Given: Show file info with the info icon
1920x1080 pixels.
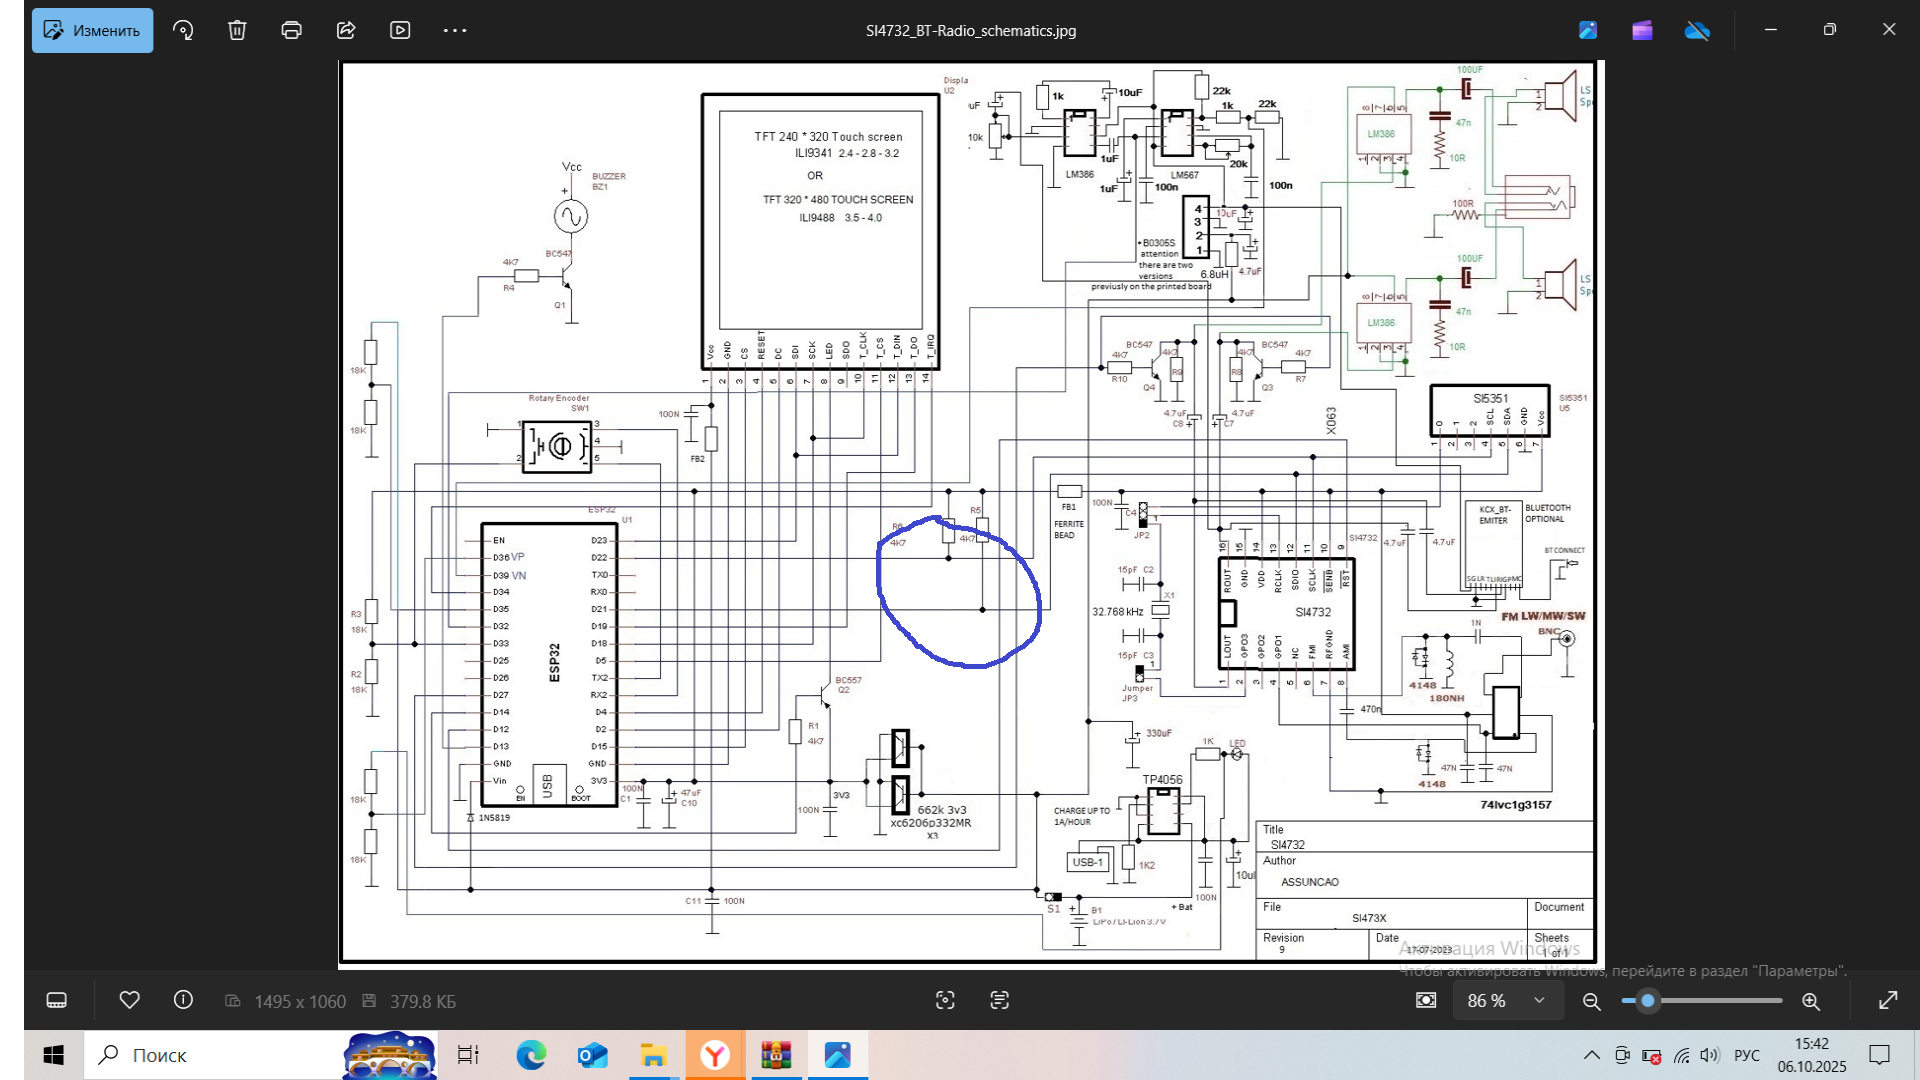Looking at the screenshot, I should point(183,1000).
